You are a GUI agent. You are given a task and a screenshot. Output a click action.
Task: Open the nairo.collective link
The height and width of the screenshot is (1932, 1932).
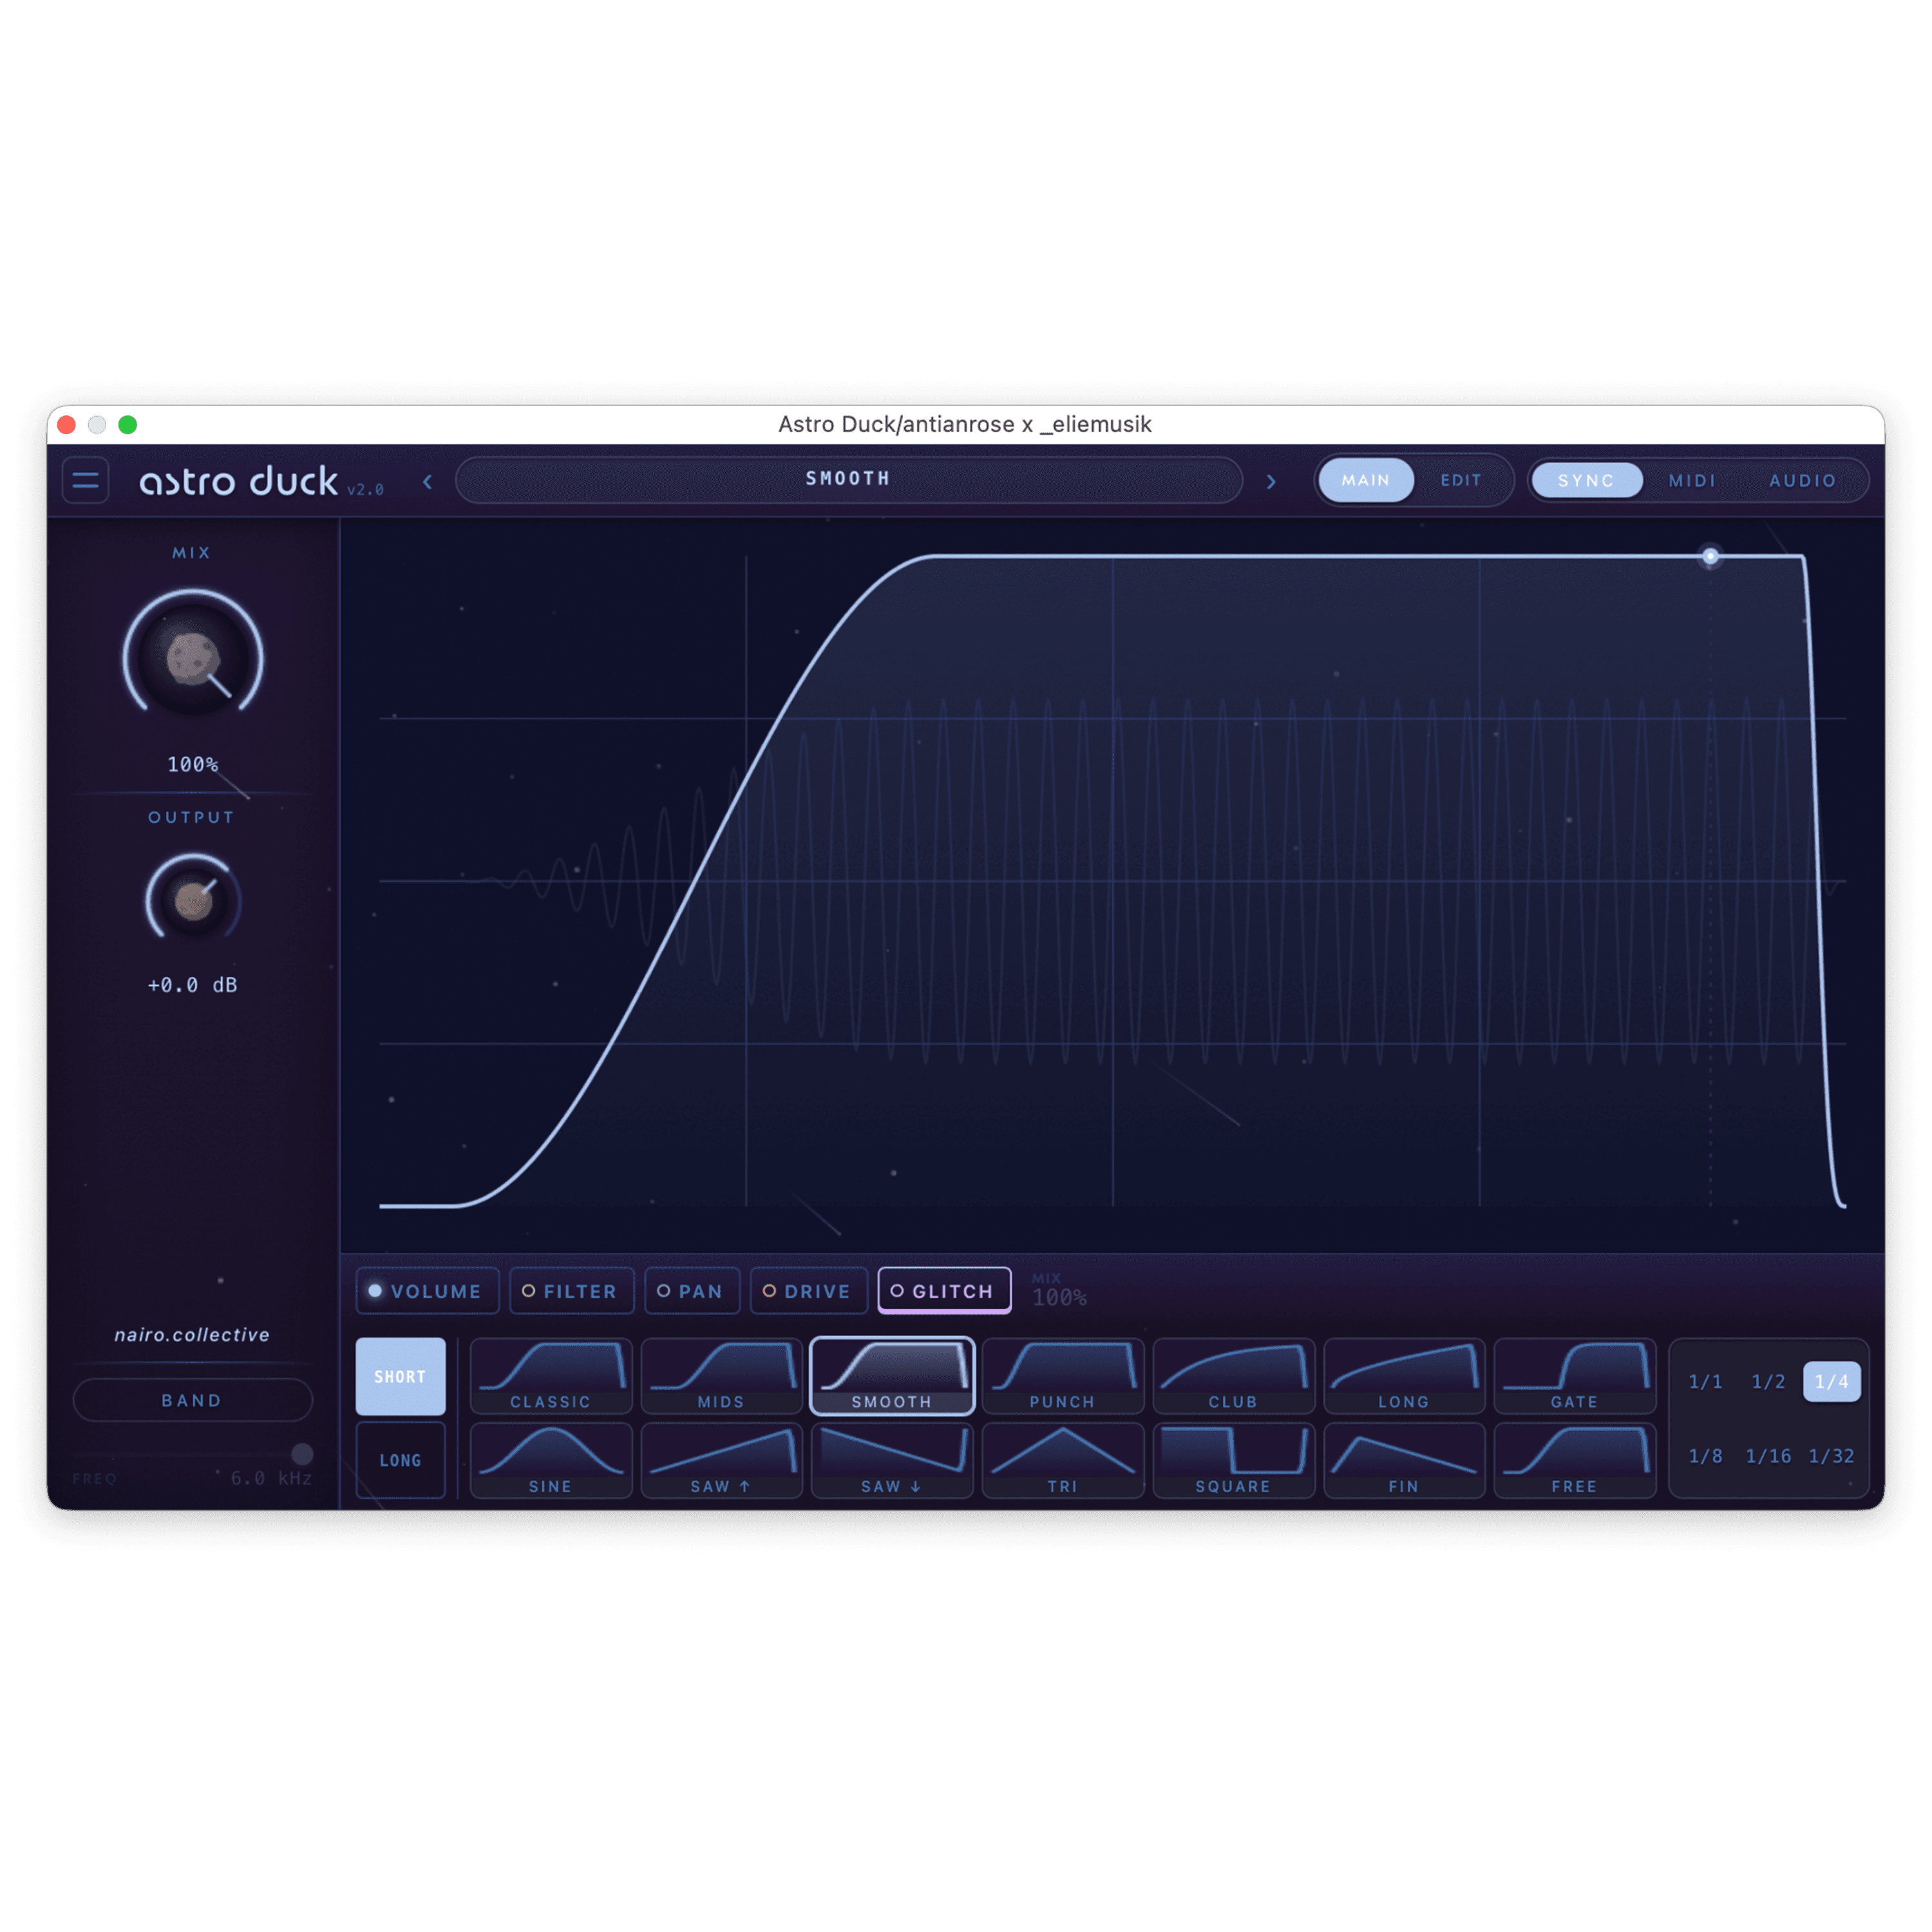click(192, 1335)
